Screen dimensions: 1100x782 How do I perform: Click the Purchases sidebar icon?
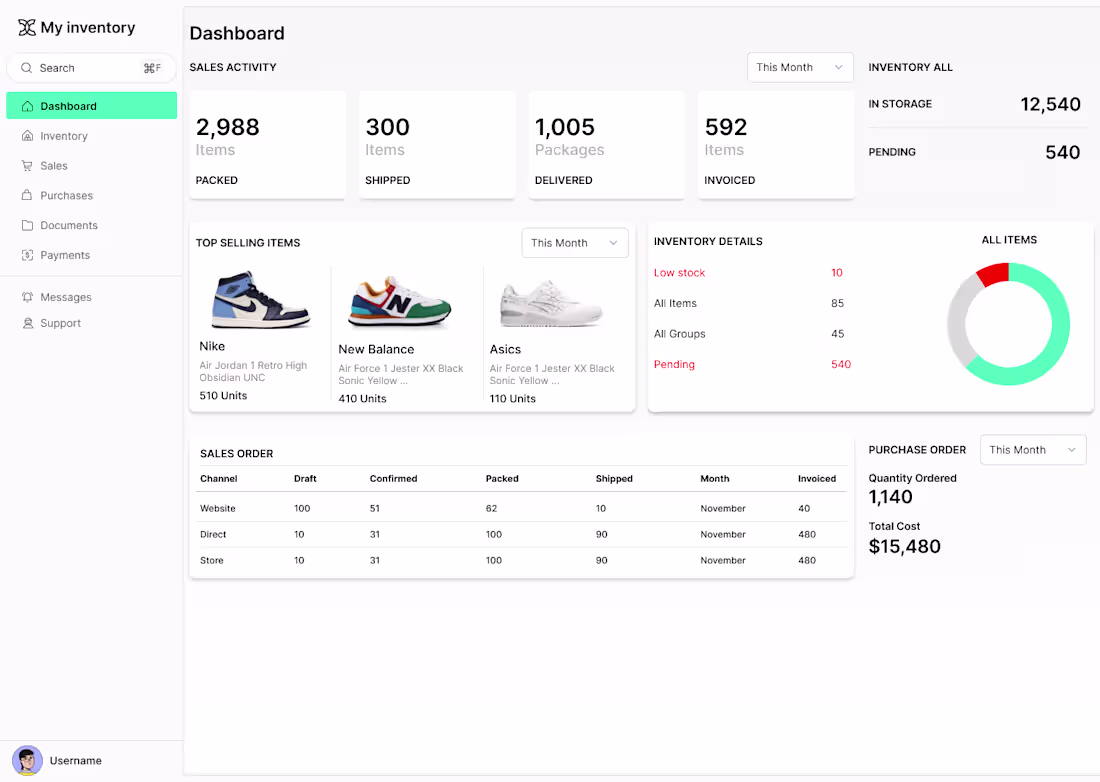28,195
